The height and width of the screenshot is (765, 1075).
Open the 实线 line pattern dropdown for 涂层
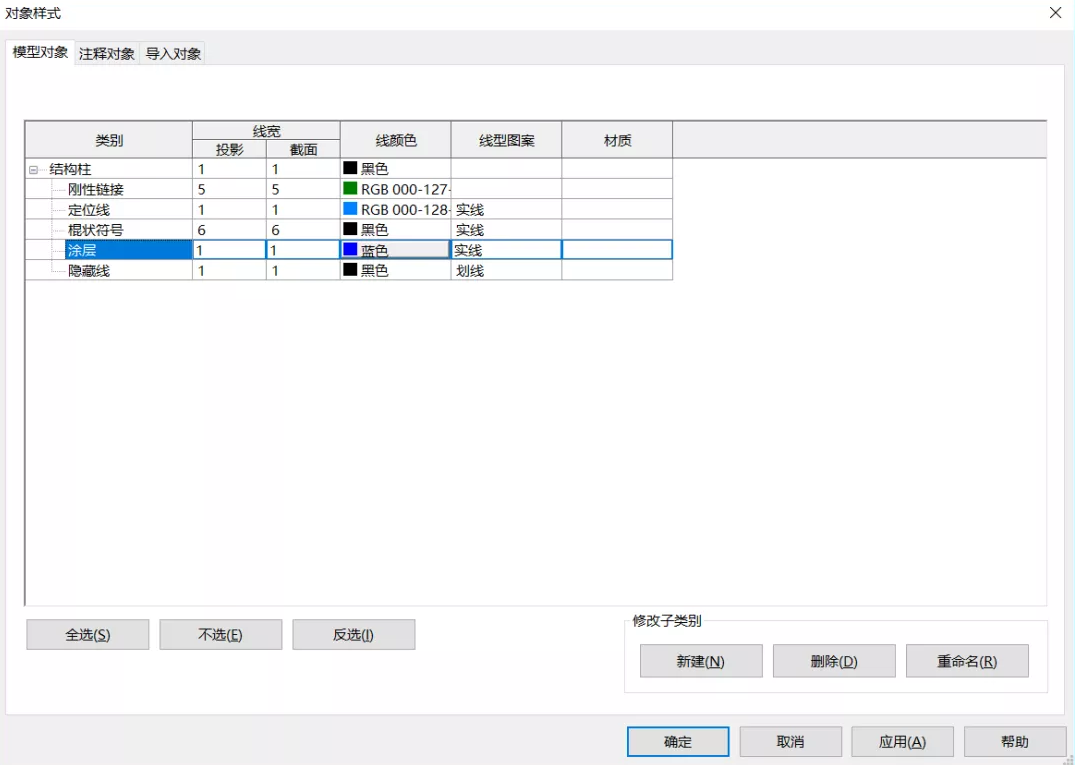[x=505, y=250]
